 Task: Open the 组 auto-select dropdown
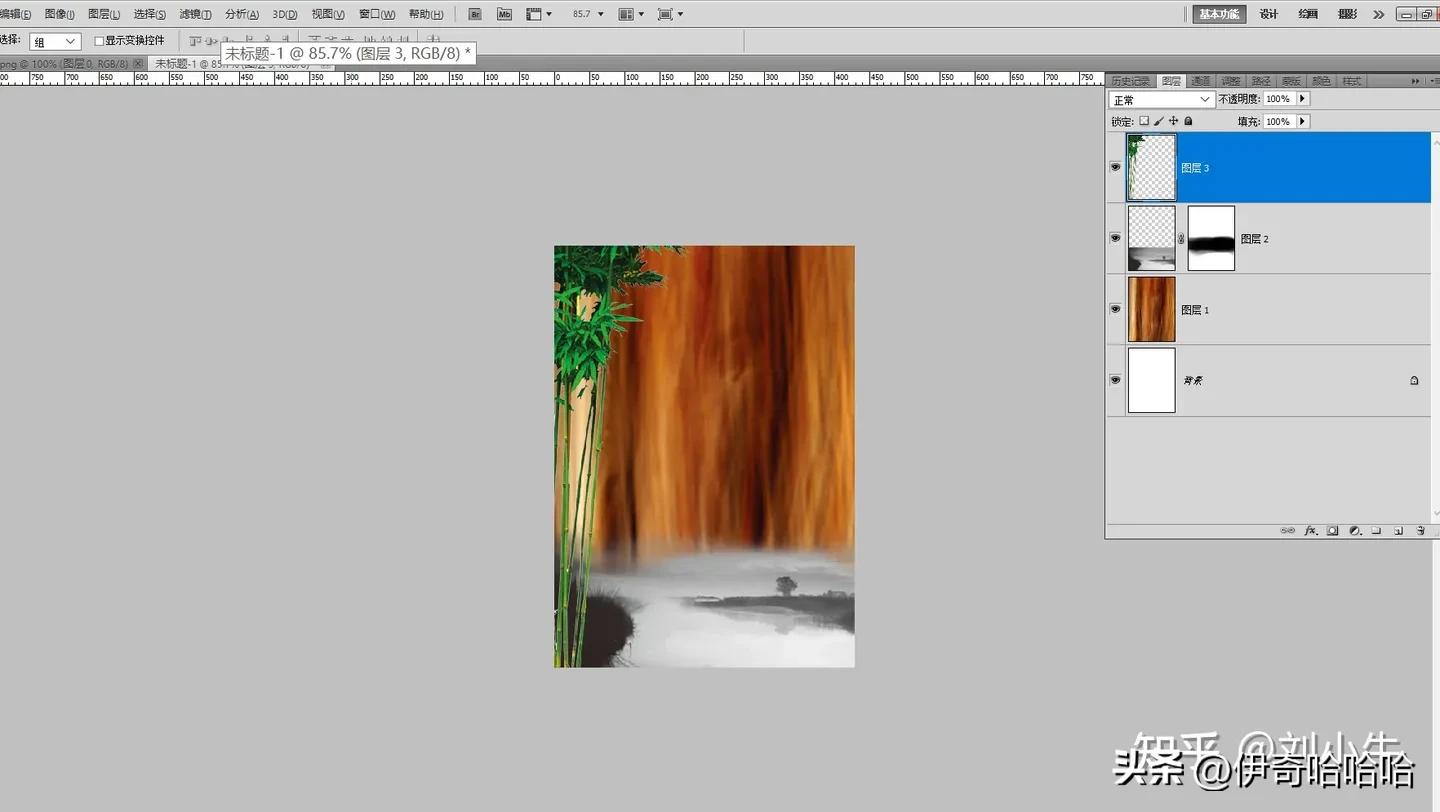[x=55, y=42]
